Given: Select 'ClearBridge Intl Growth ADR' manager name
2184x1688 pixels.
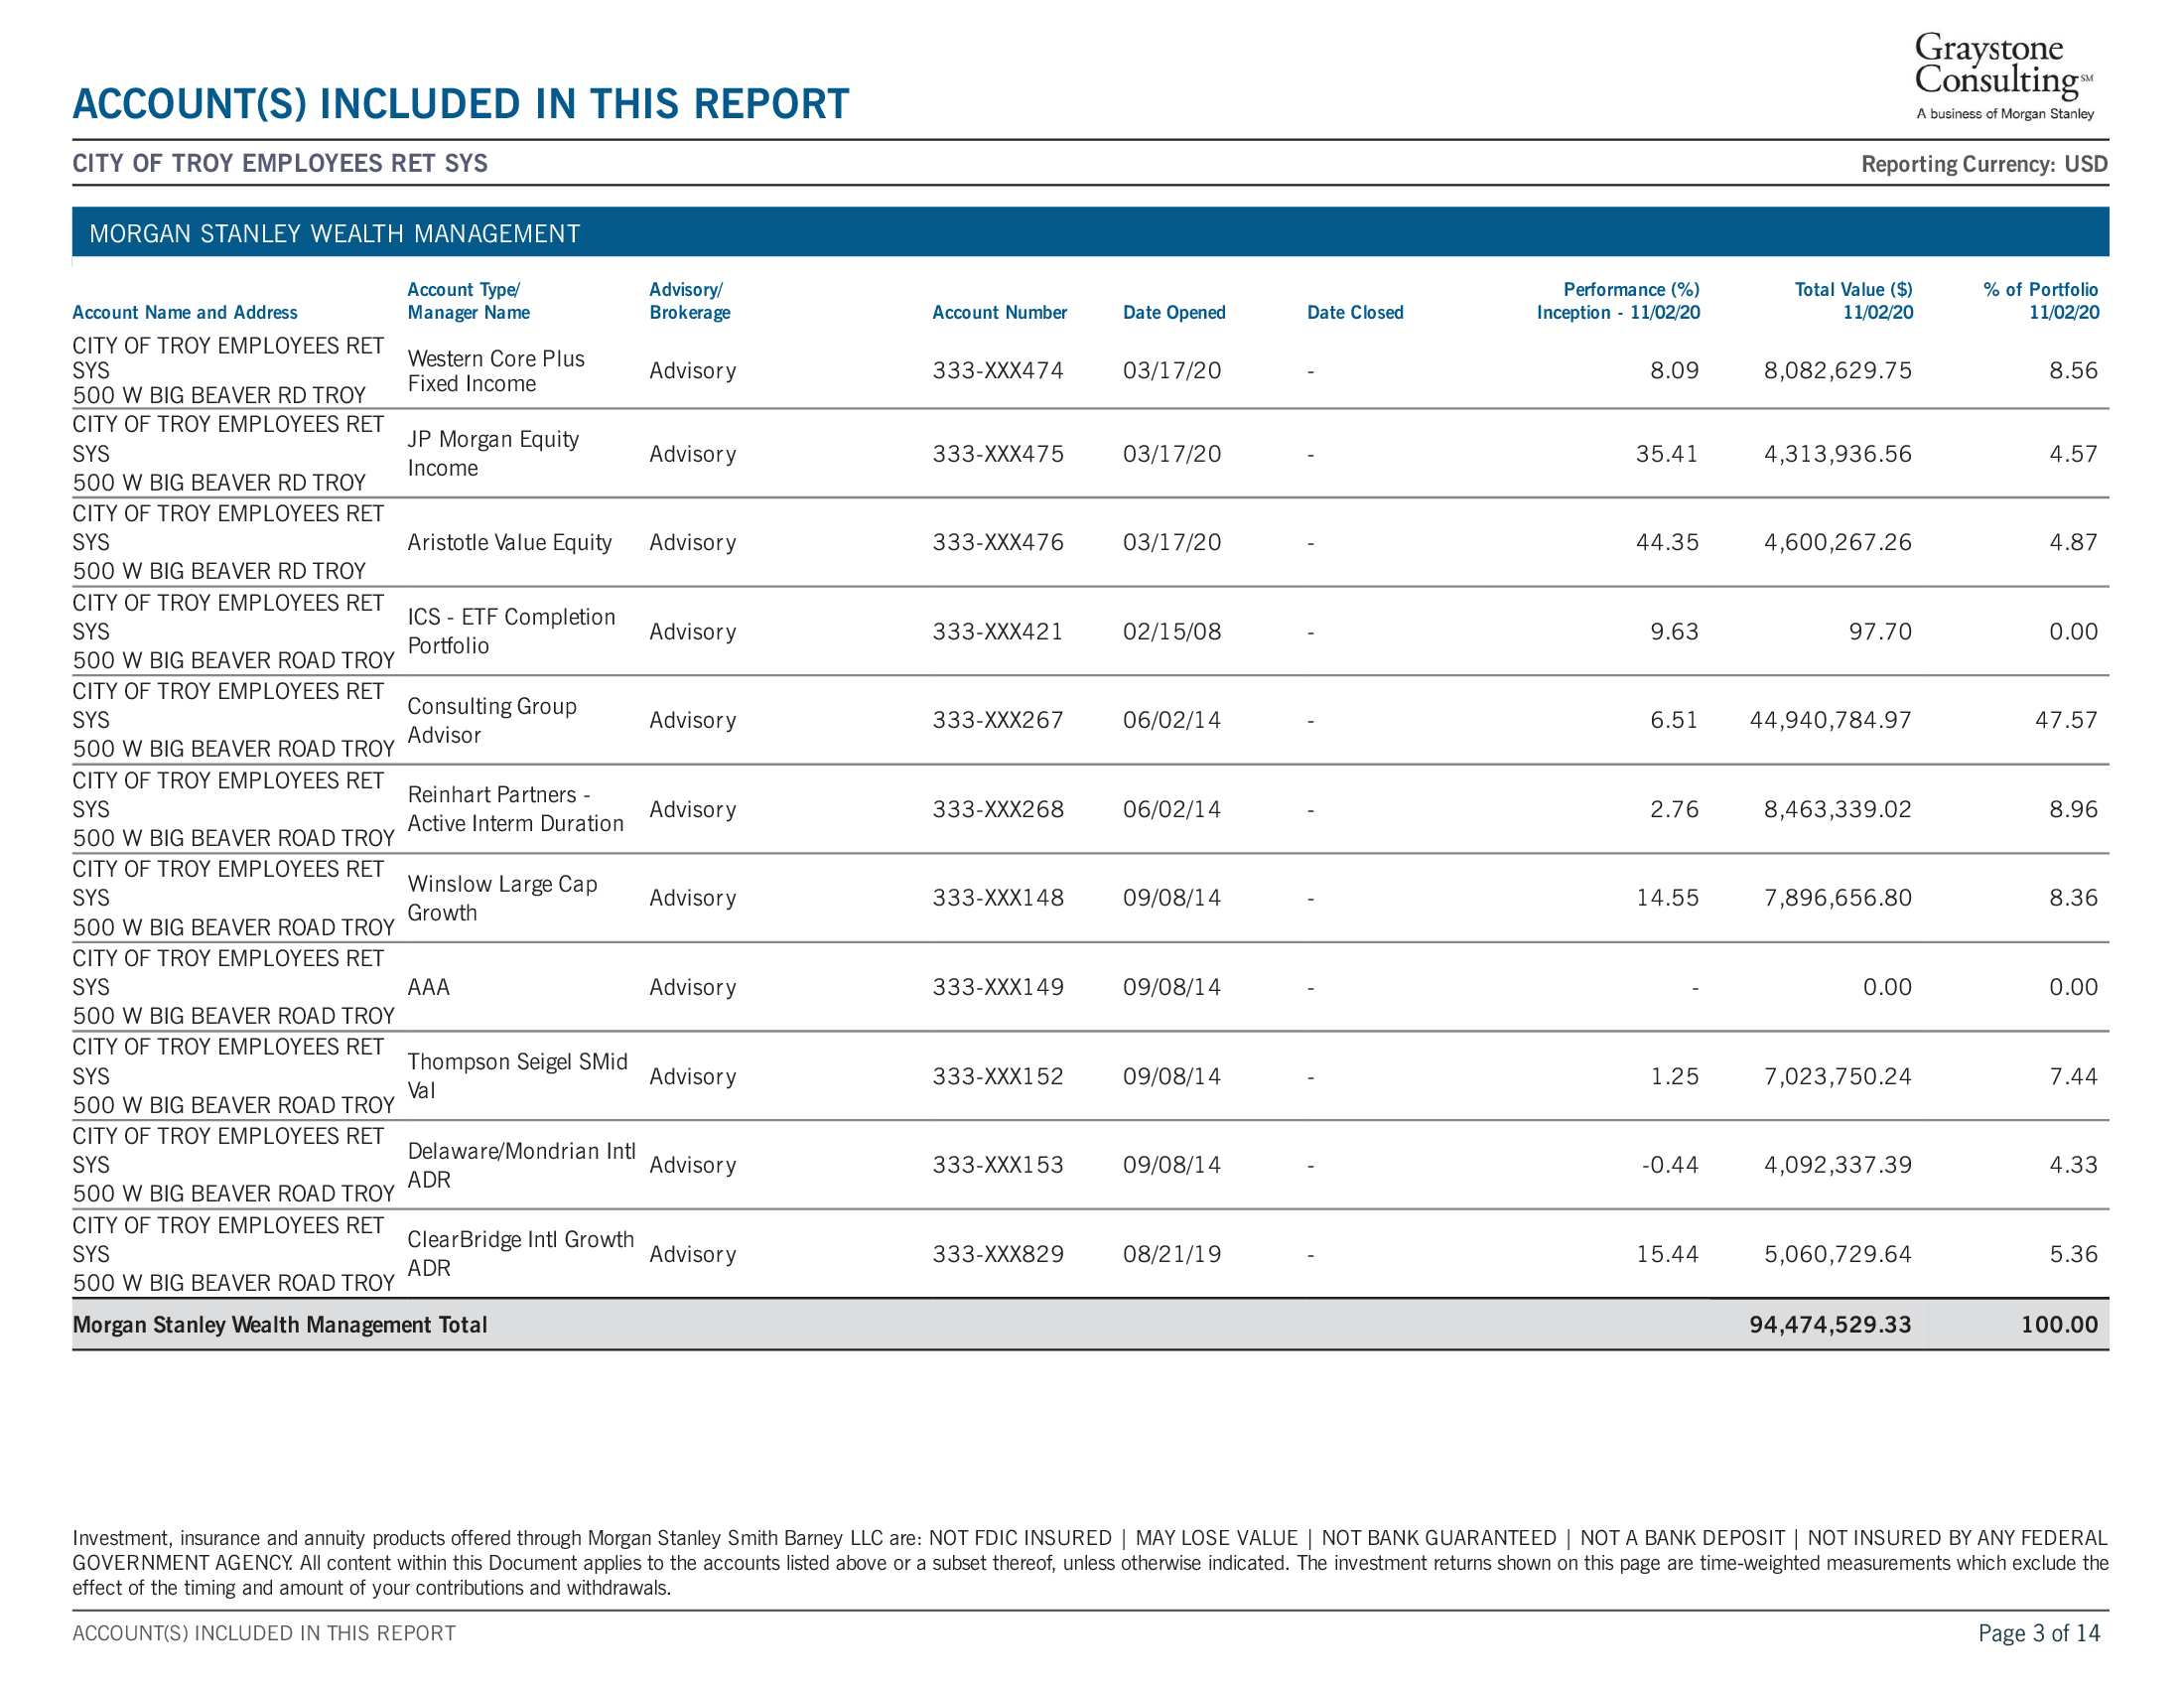Looking at the screenshot, I should [x=521, y=1254].
